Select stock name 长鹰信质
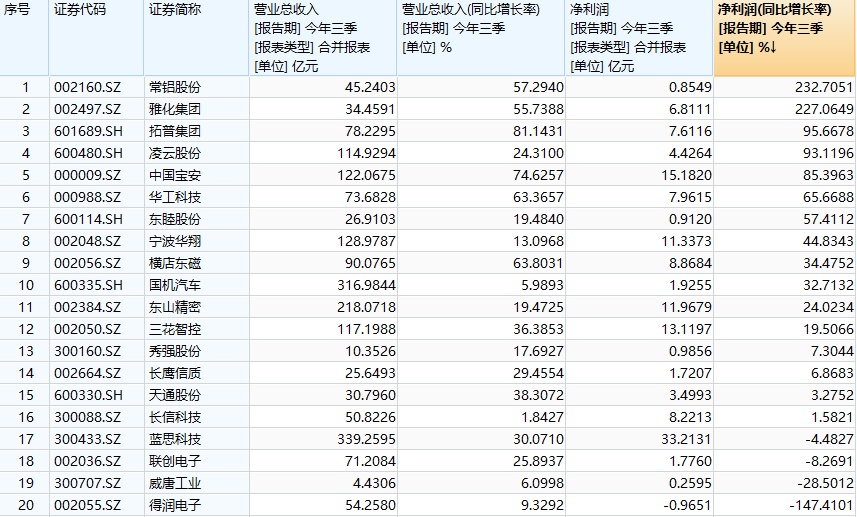 [175, 373]
